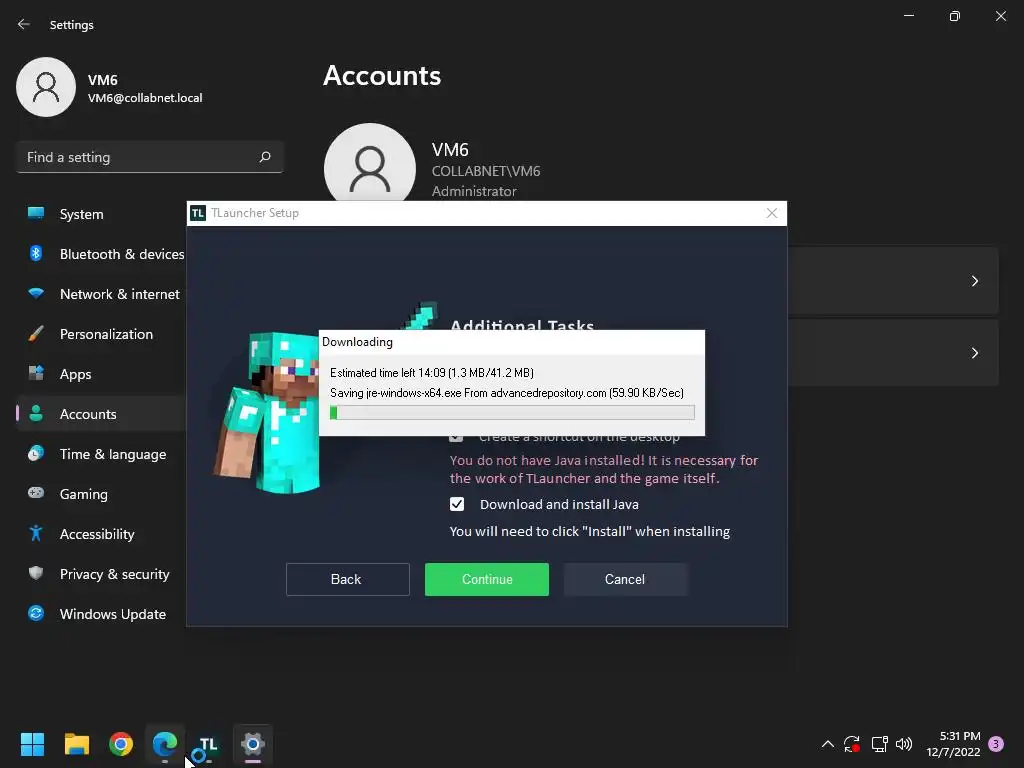Click the volume speaker tray icon
1024x768 pixels.
[904, 744]
